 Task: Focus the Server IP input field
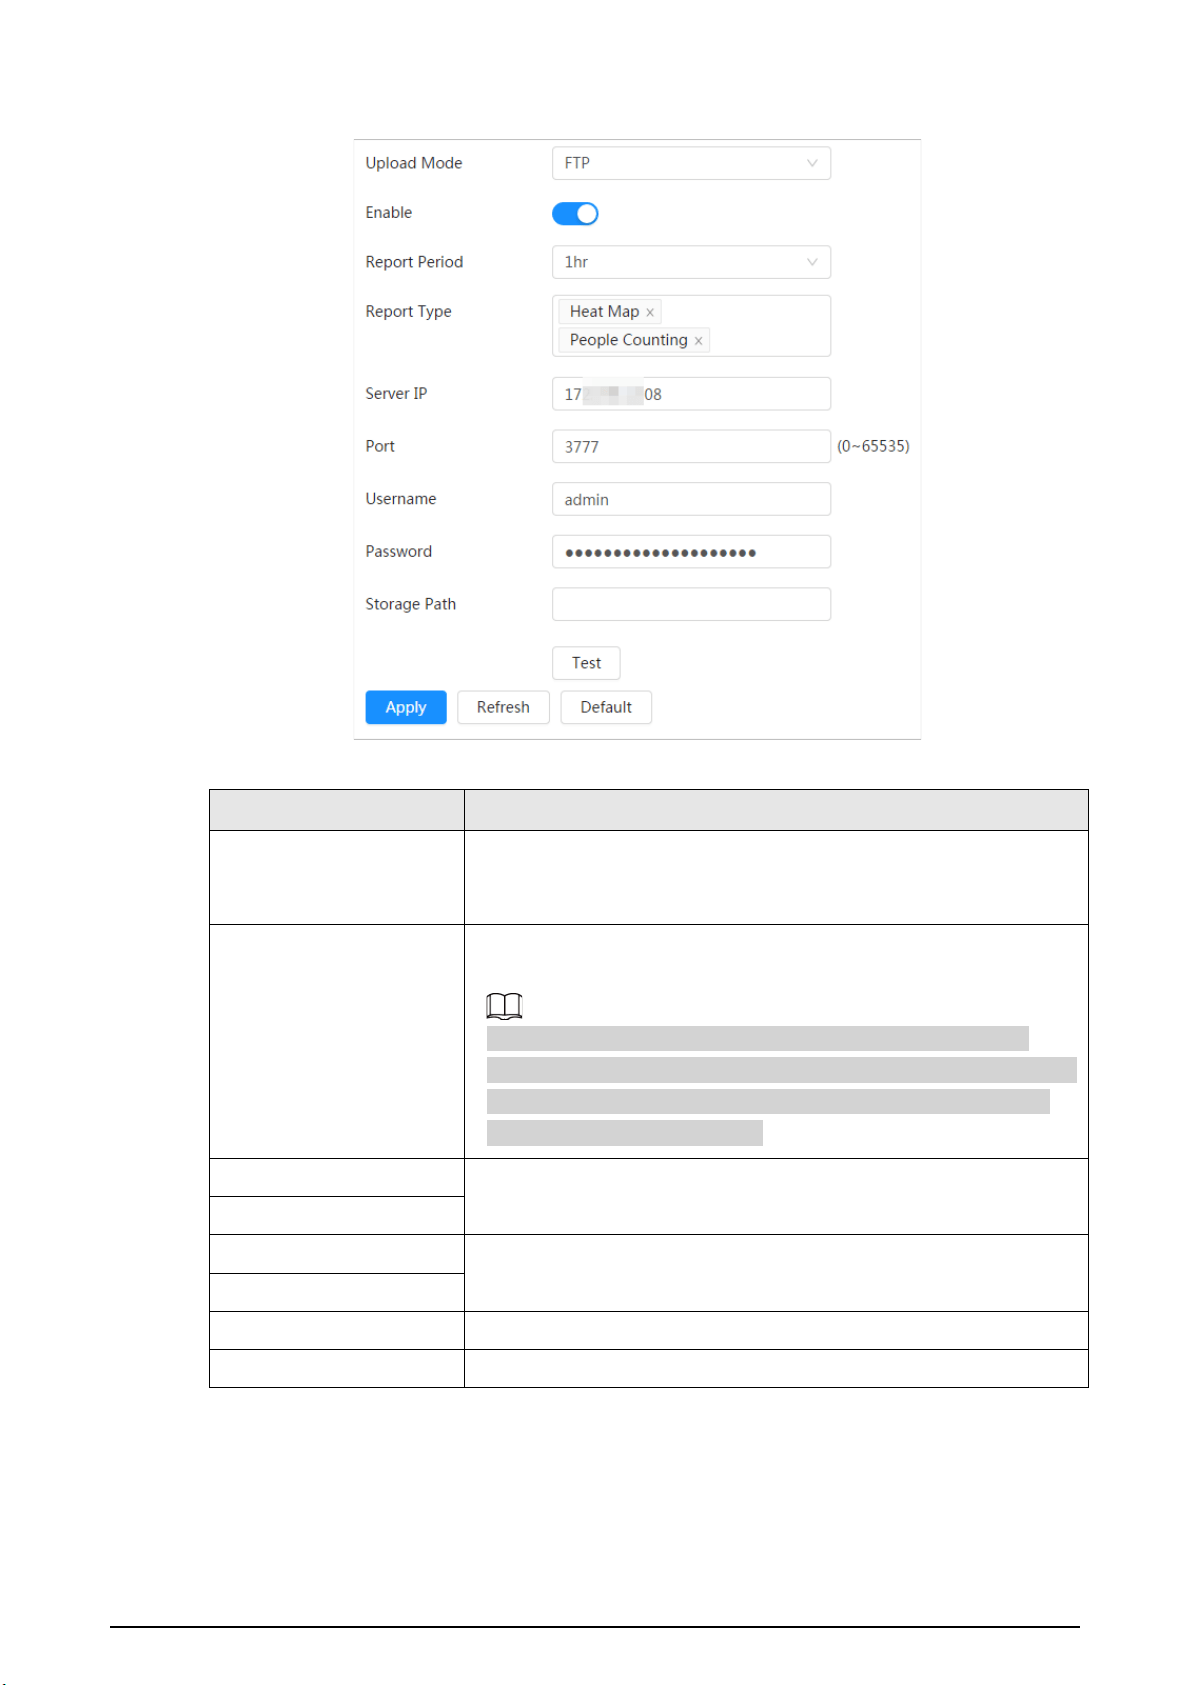(x=691, y=394)
